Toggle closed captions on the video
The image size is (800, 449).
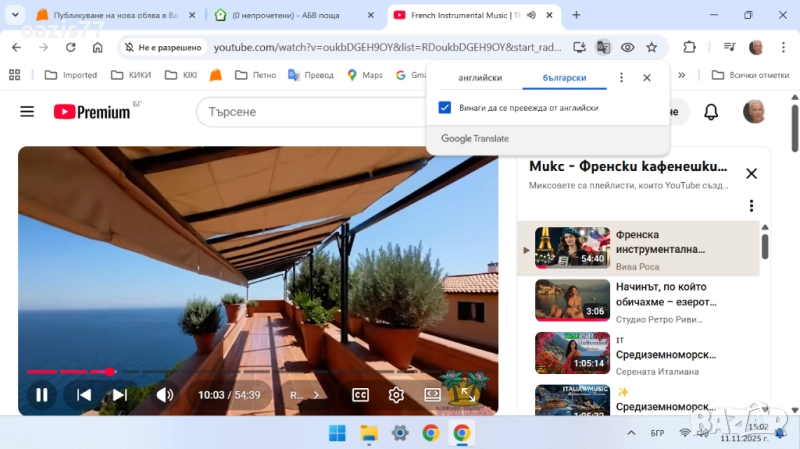[x=361, y=395]
